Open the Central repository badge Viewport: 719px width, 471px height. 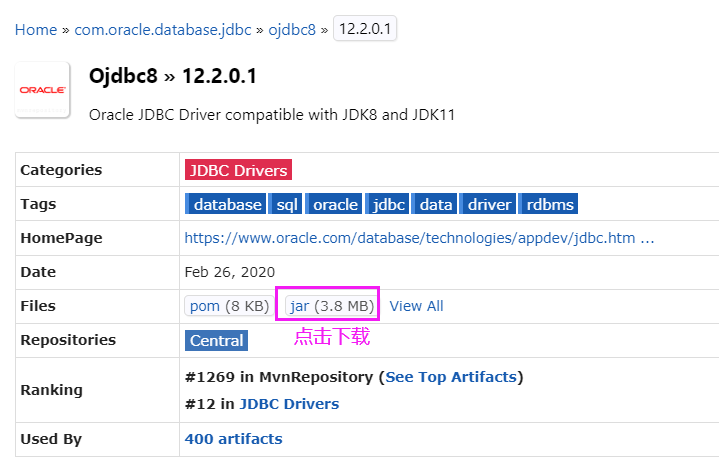pyautogui.click(x=217, y=340)
